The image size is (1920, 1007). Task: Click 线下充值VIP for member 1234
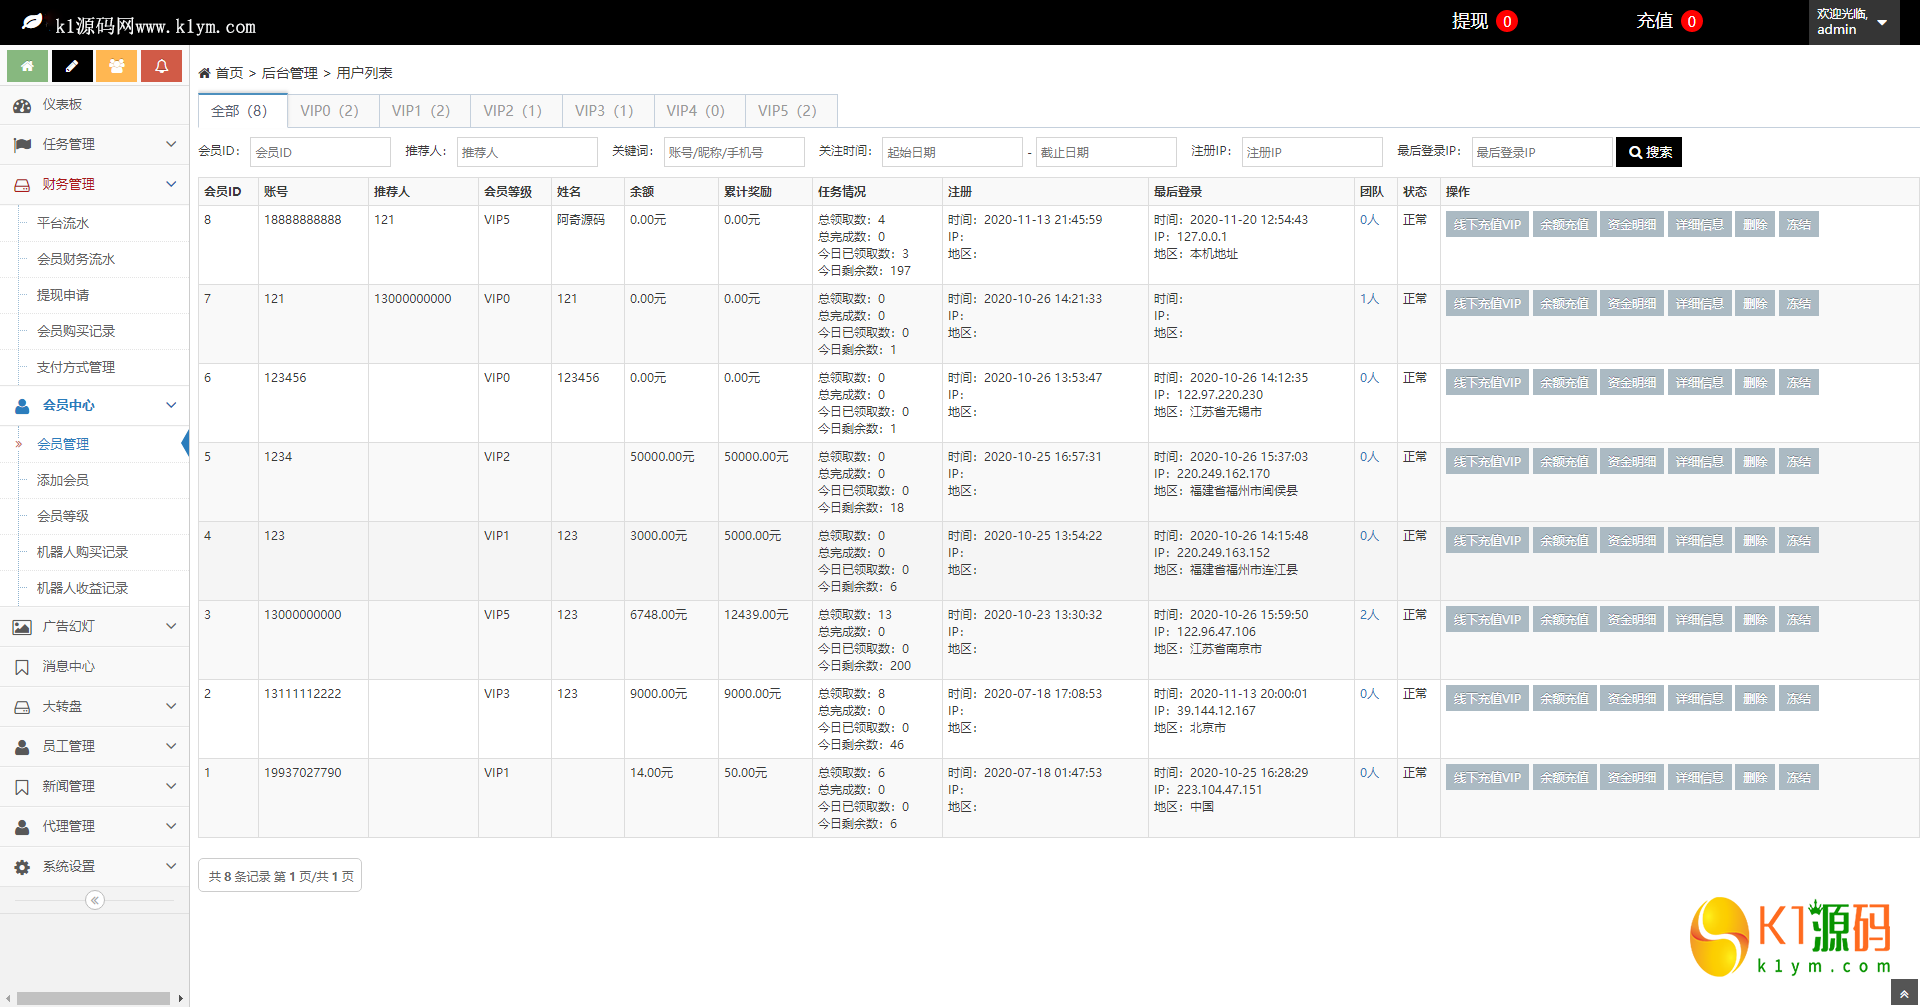[x=1486, y=461]
